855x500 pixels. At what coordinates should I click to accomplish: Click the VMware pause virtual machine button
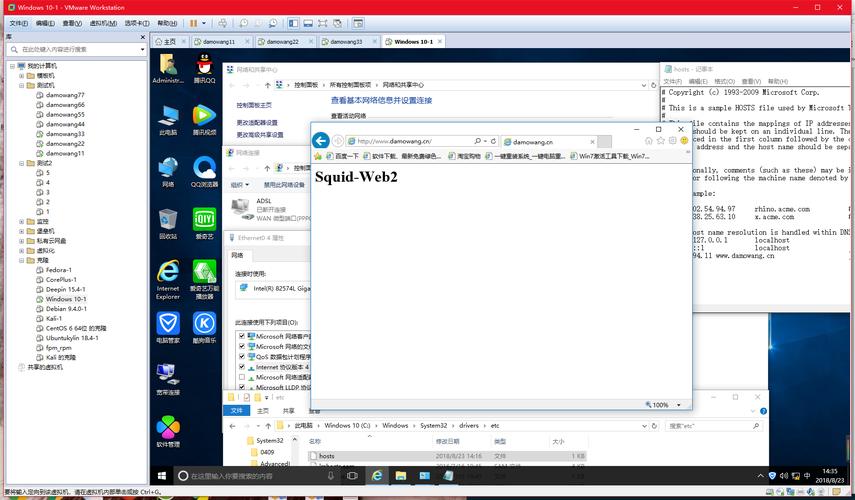coord(193,22)
